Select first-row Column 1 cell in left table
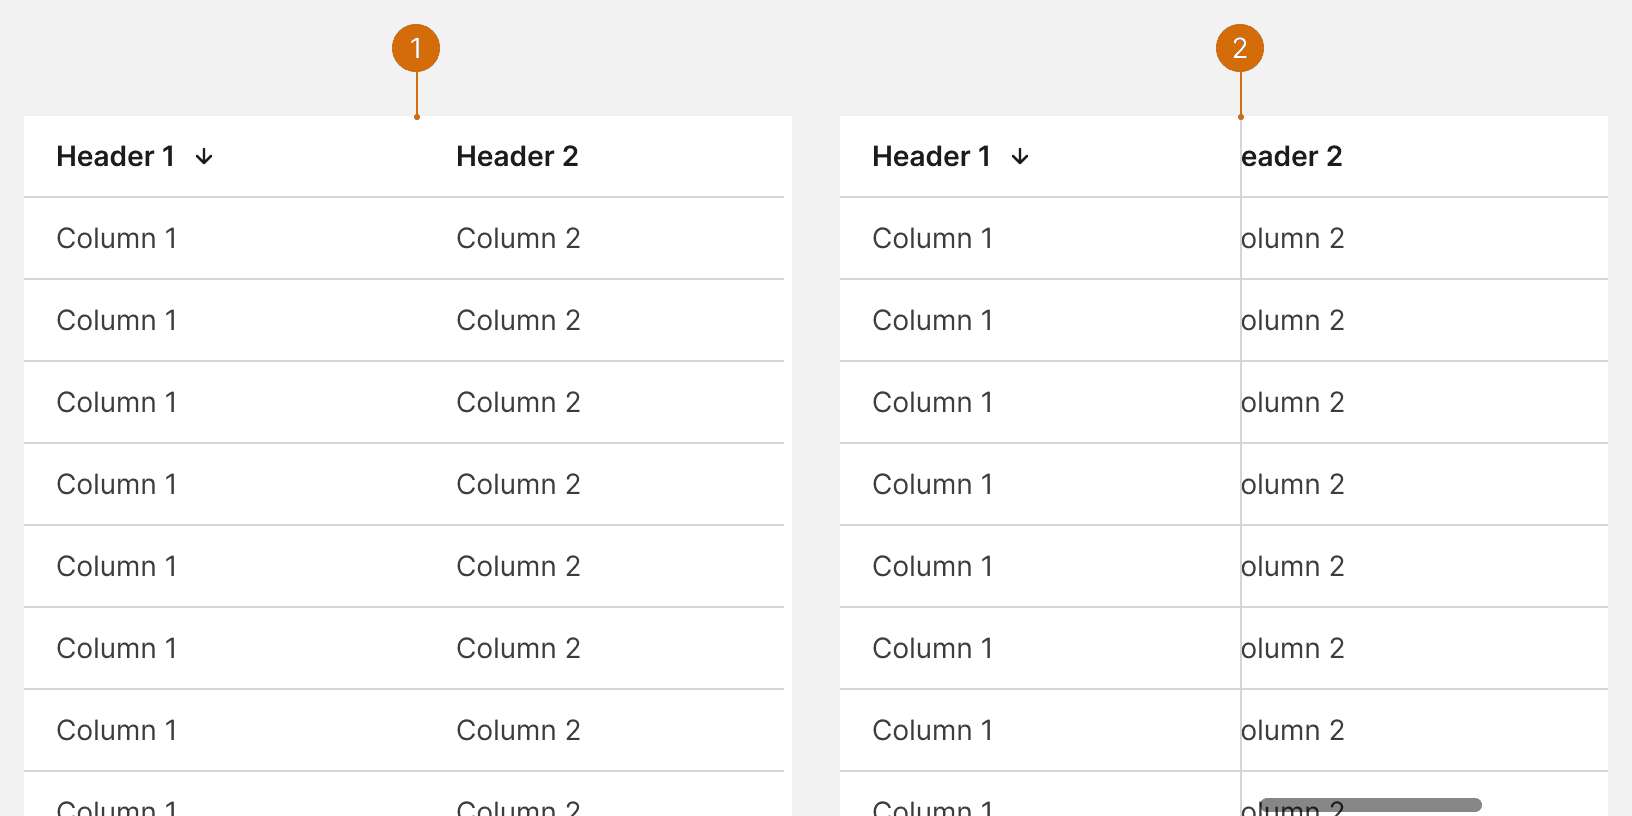Screen dimensions: 1632x816 (117, 238)
